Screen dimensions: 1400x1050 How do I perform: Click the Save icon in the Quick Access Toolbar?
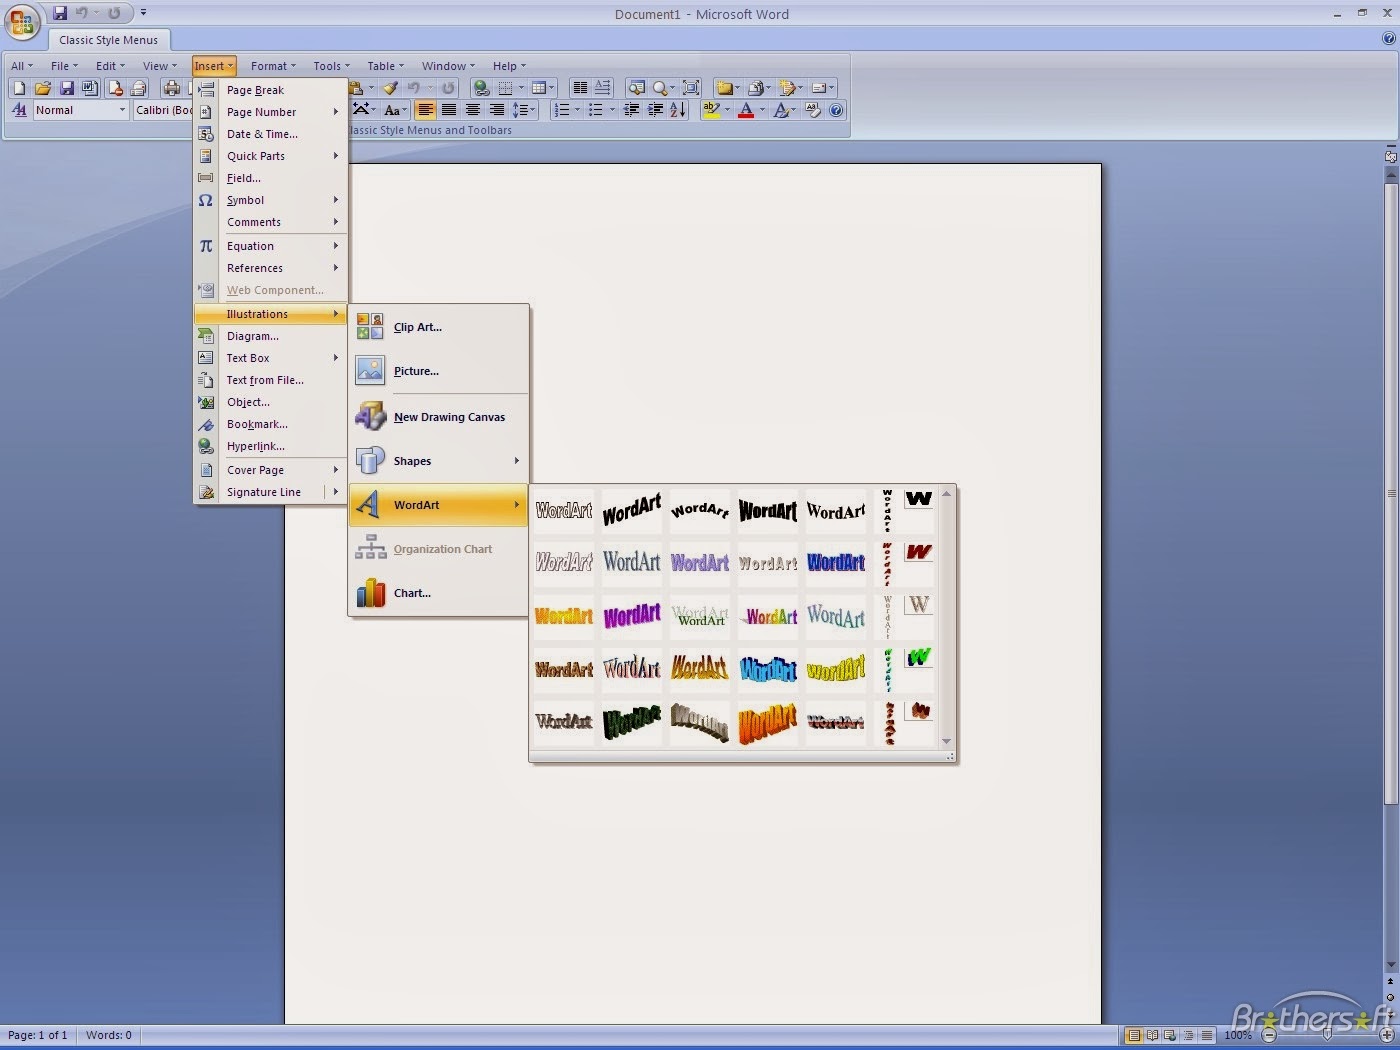tap(60, 13)
